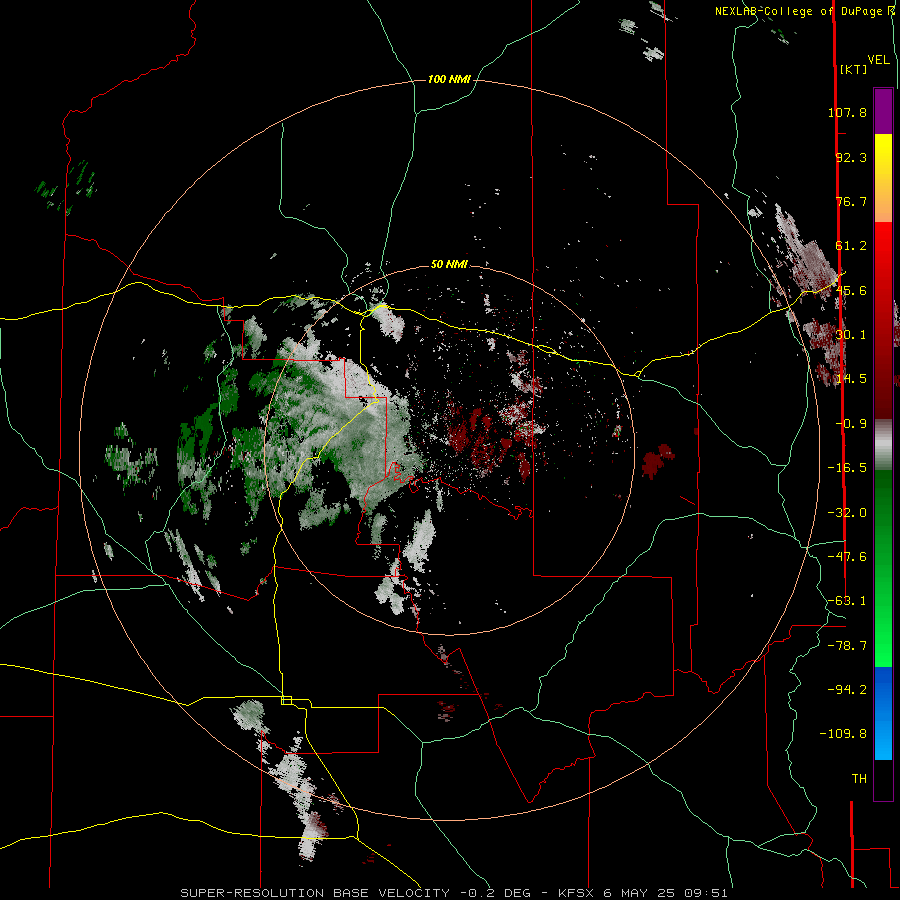Click the "6 MAY 25 09:51" timestamp

[666, 893]
